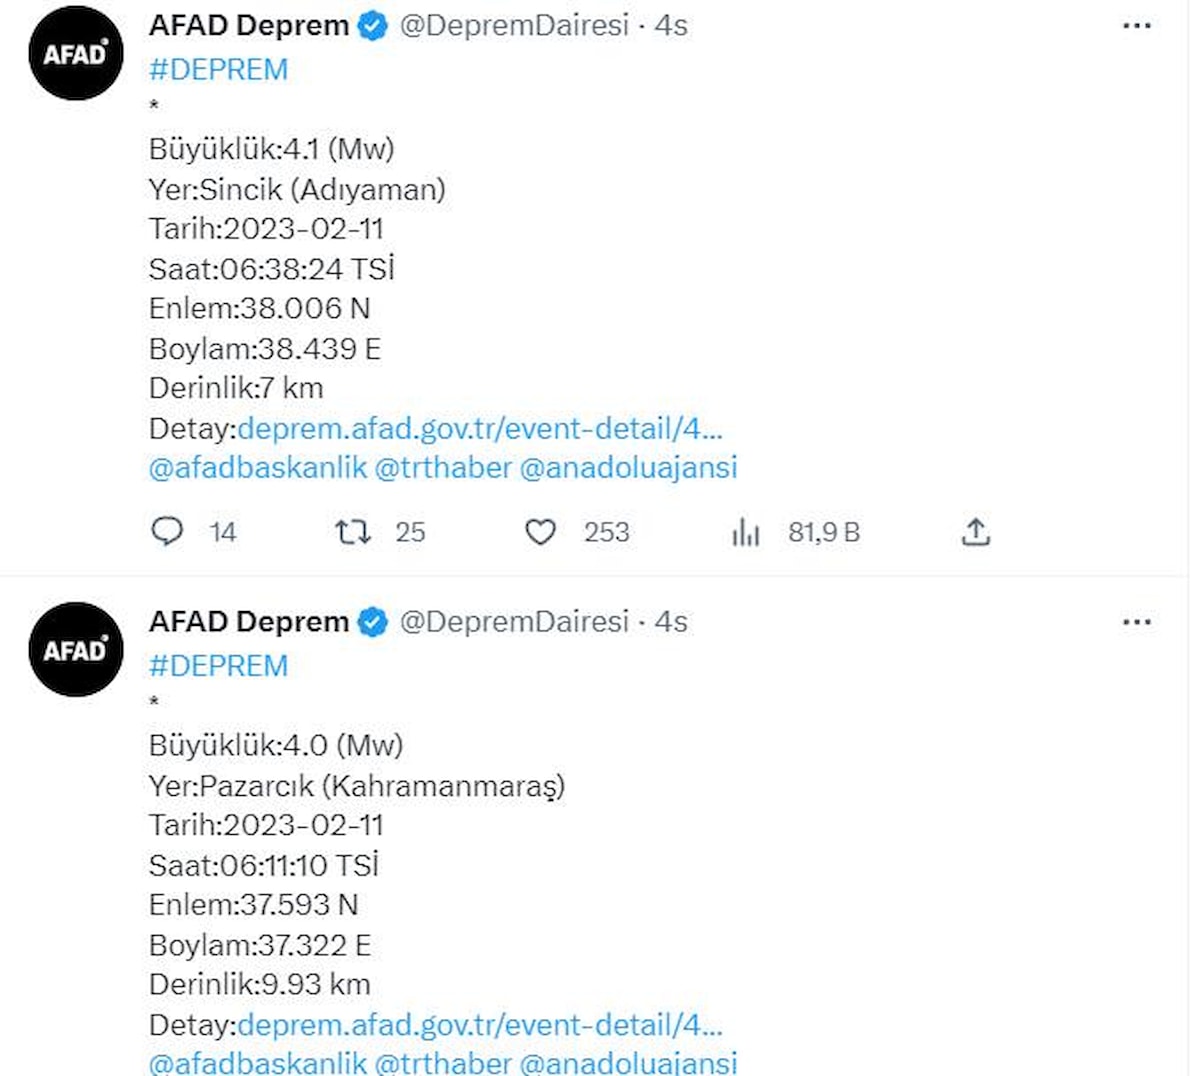Open #DEPREM hashtag in the first tweet
The image size is (1200, 1076).
pyautogui.click(x=218, y=69)
